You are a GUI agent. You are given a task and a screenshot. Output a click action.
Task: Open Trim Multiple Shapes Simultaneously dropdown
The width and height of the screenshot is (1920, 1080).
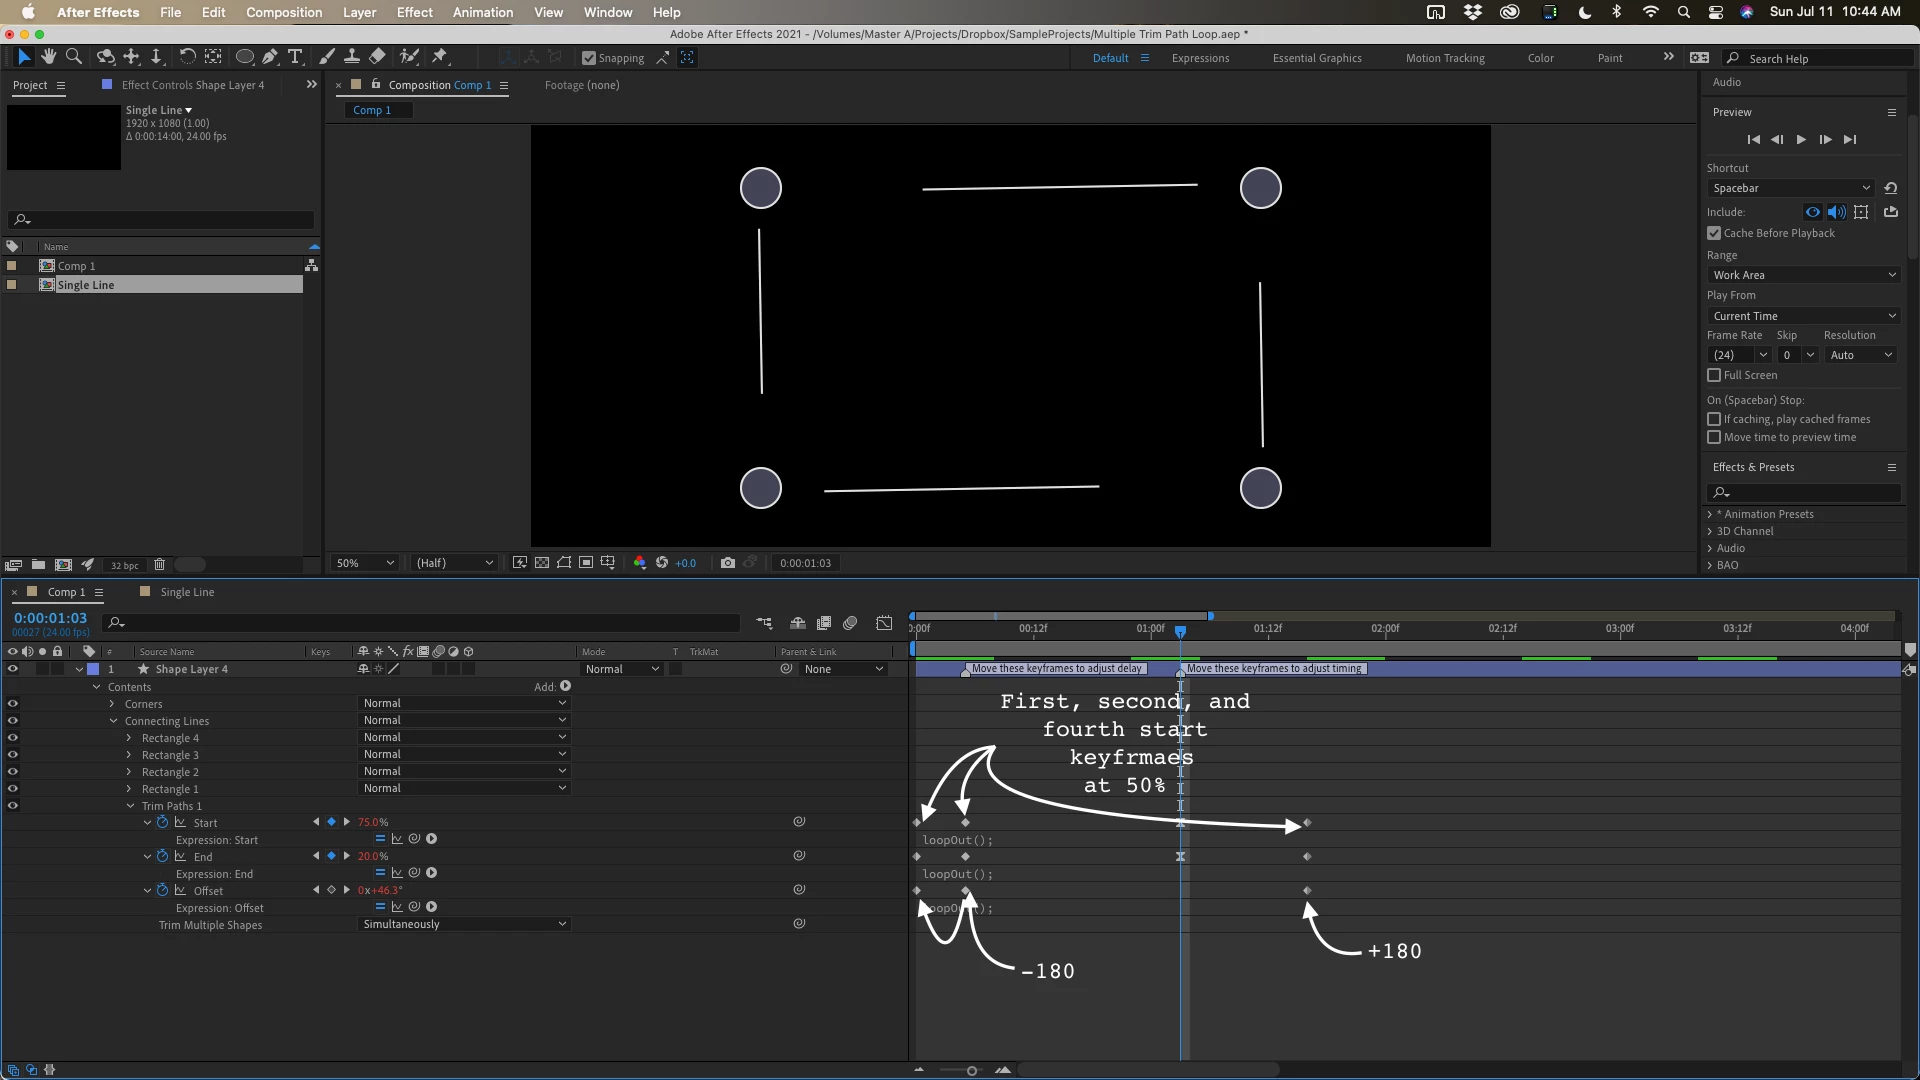tap(464, 925)
